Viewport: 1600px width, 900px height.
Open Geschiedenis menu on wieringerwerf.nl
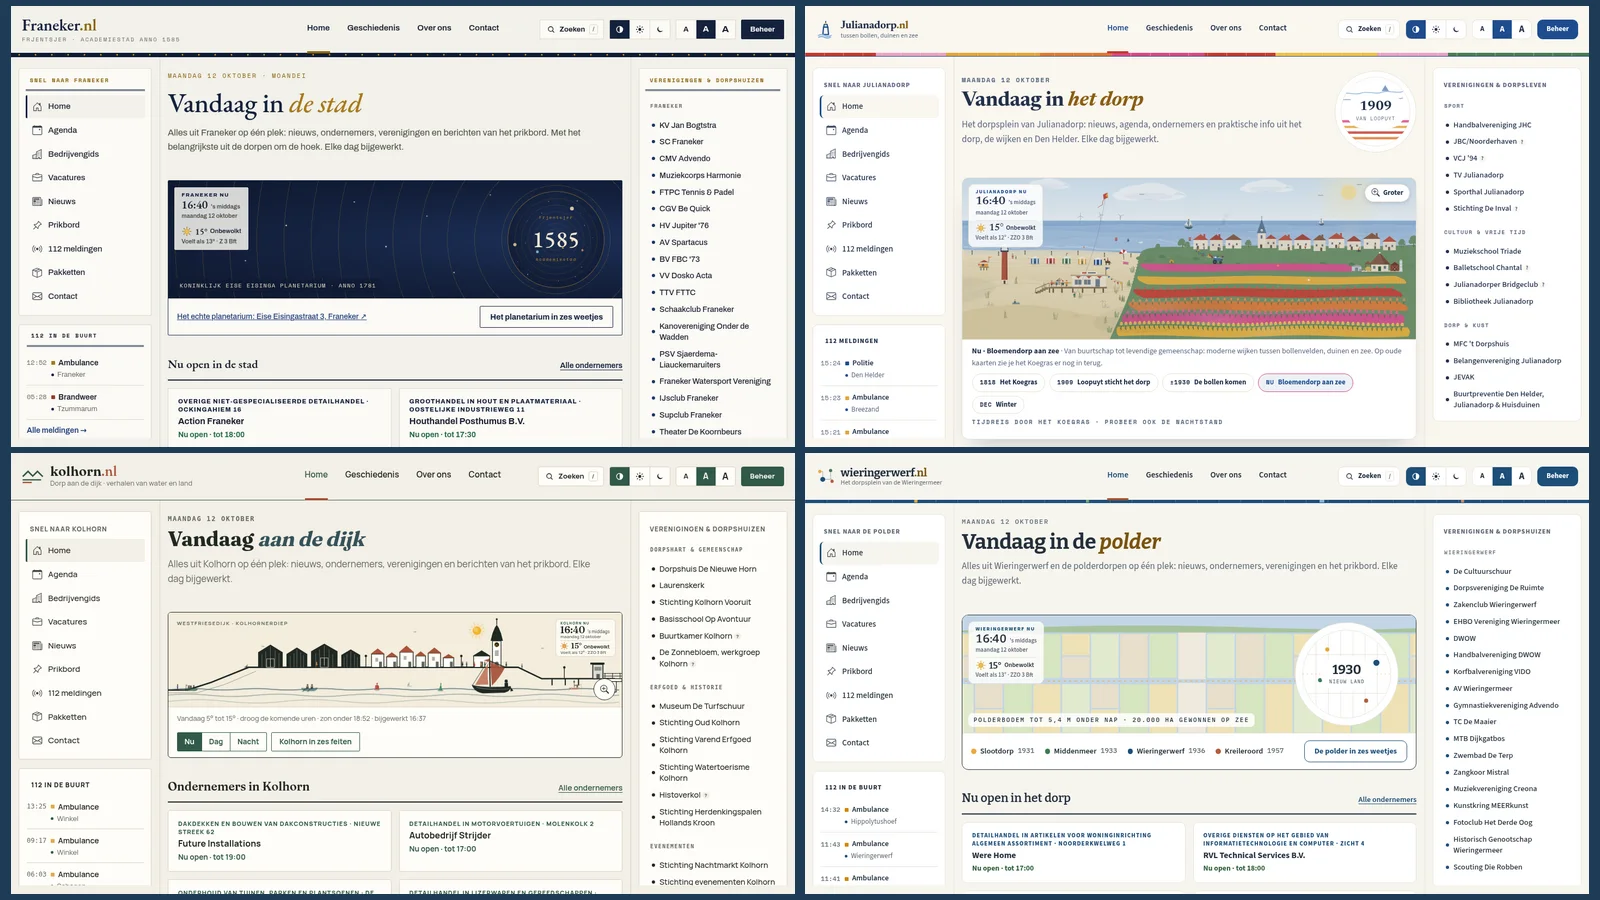tap(1169, 475)
